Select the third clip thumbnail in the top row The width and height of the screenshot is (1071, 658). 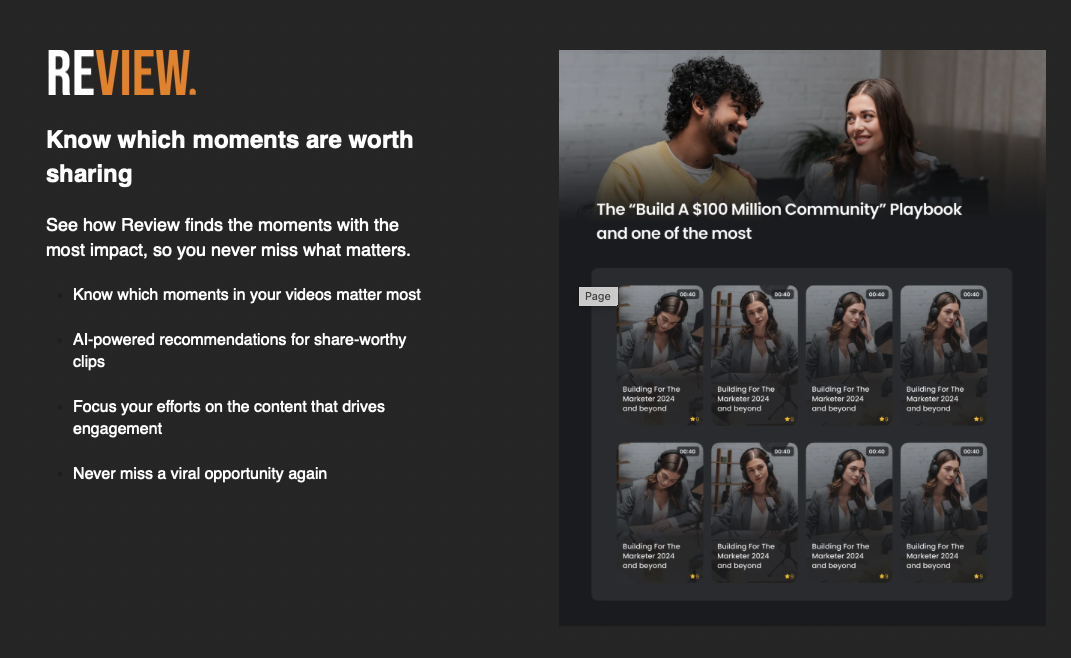(848, 355)
